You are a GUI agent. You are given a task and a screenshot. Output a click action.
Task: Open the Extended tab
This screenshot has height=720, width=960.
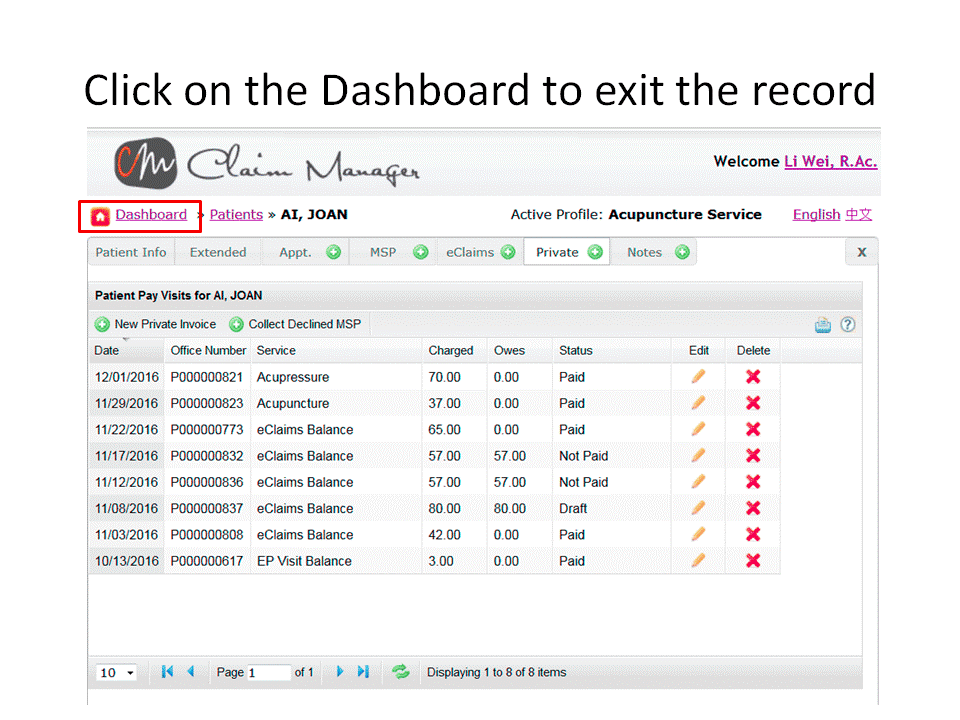218,252
